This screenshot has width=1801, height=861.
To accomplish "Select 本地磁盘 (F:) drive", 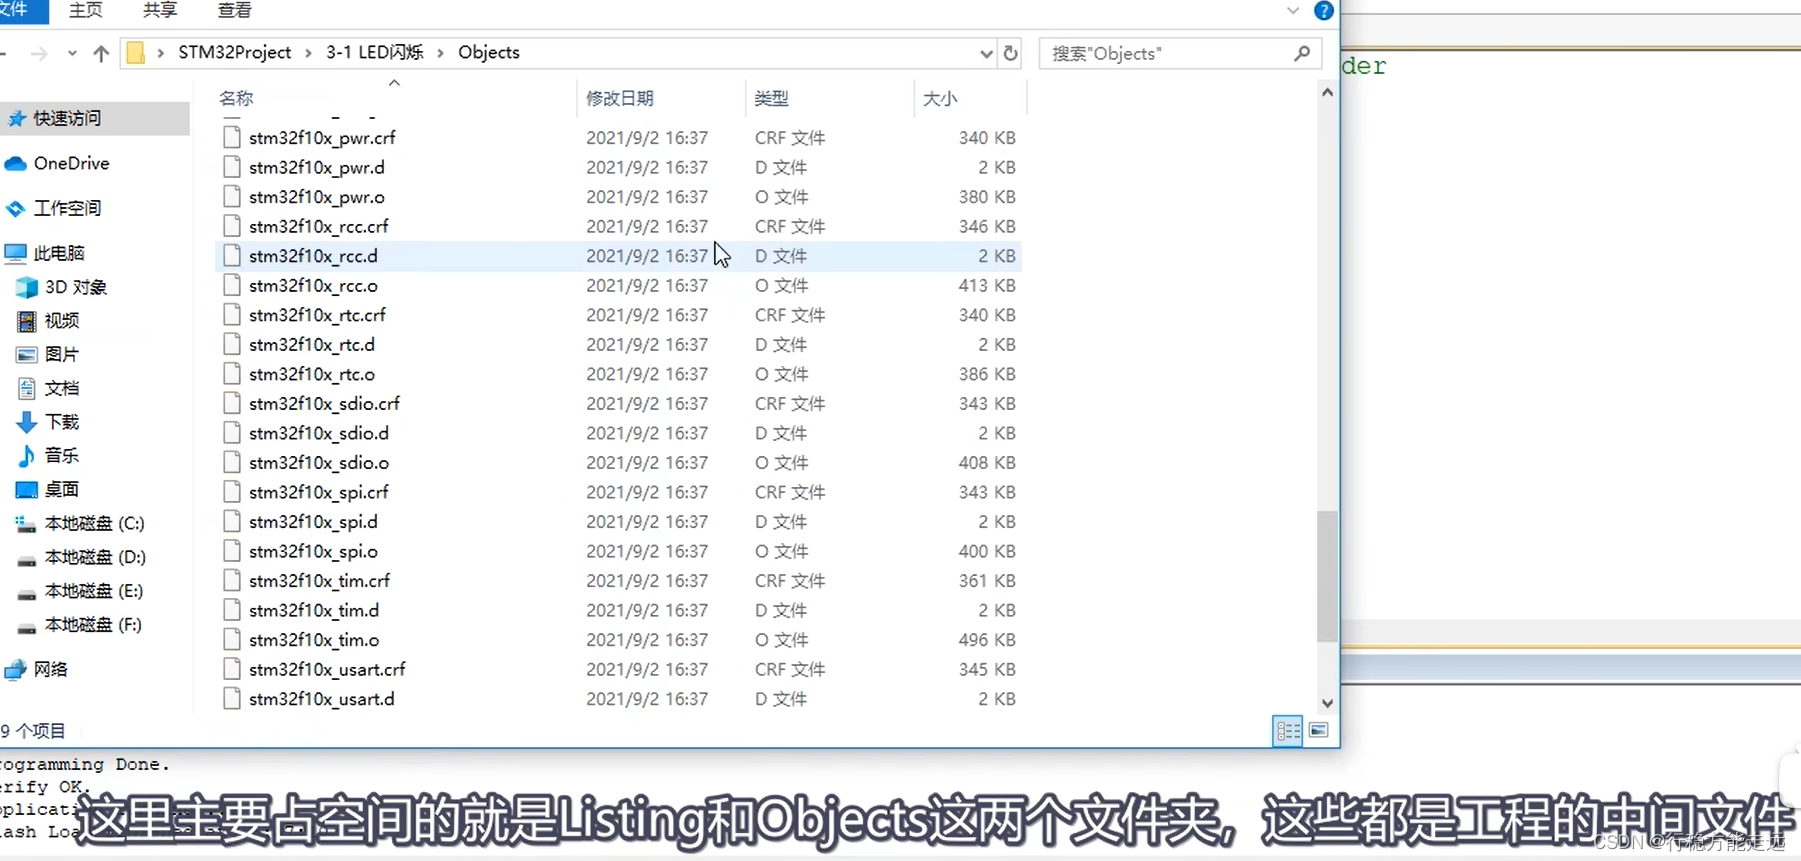I will [x=93, y=625].
